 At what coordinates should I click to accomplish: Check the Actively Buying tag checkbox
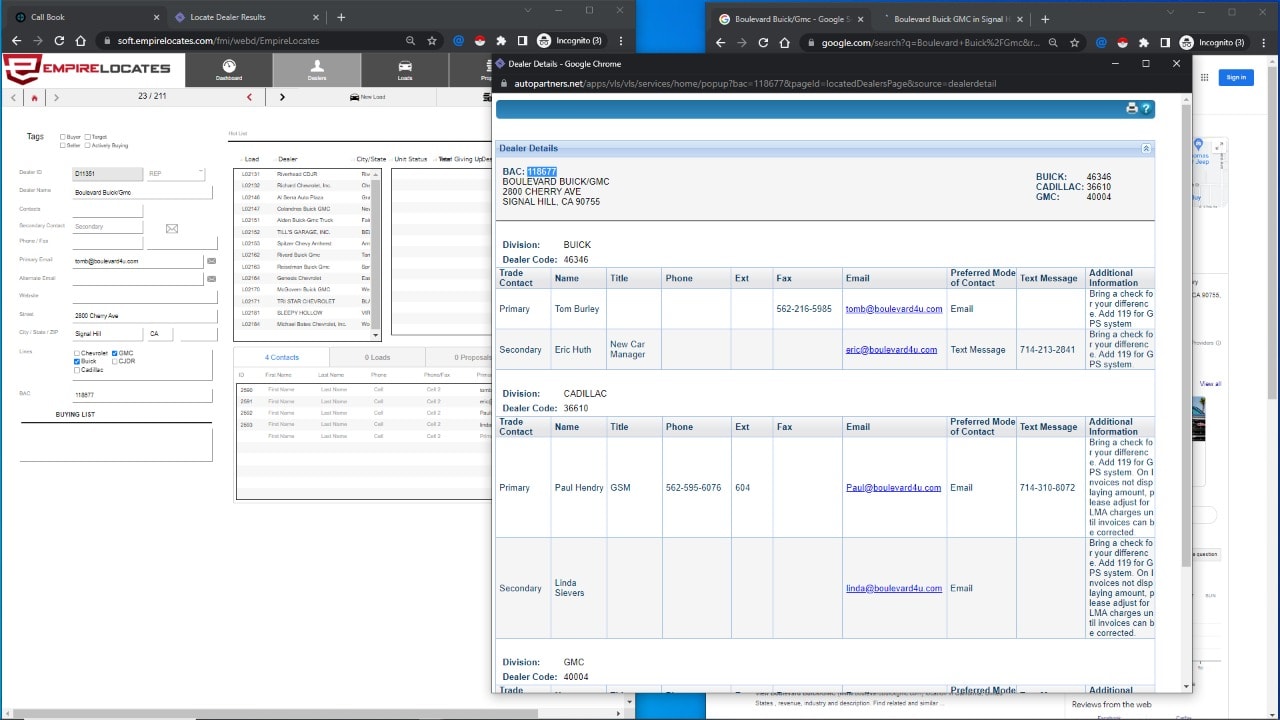pyautogui.click(x=88, y=145)
